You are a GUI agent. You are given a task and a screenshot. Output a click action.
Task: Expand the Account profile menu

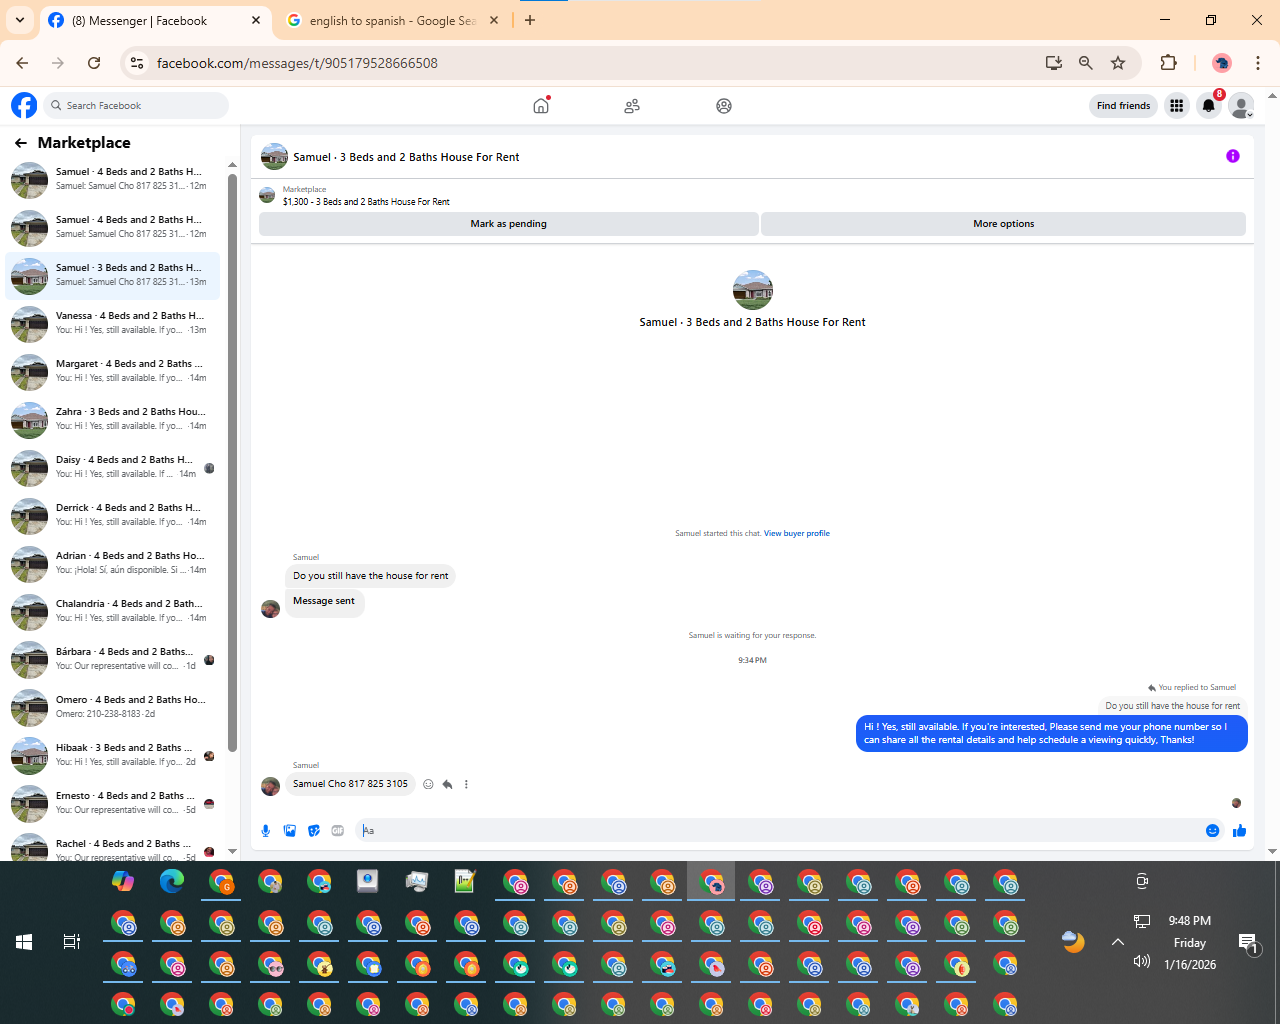coord(1241,105)
